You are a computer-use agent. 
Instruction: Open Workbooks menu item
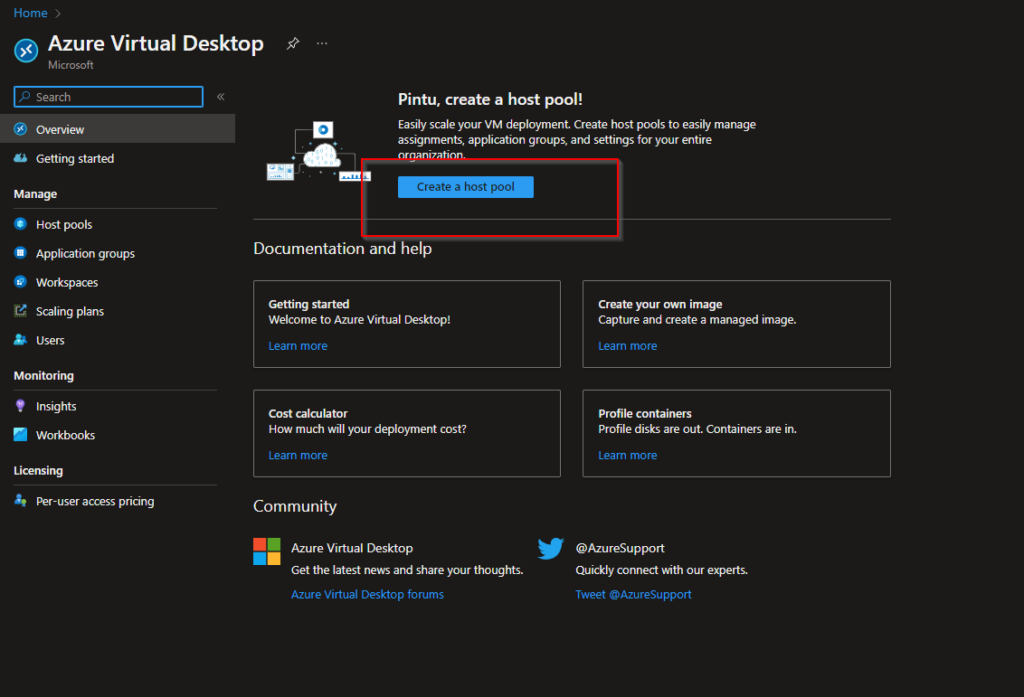pyautogui.click(x=65, y=435)
